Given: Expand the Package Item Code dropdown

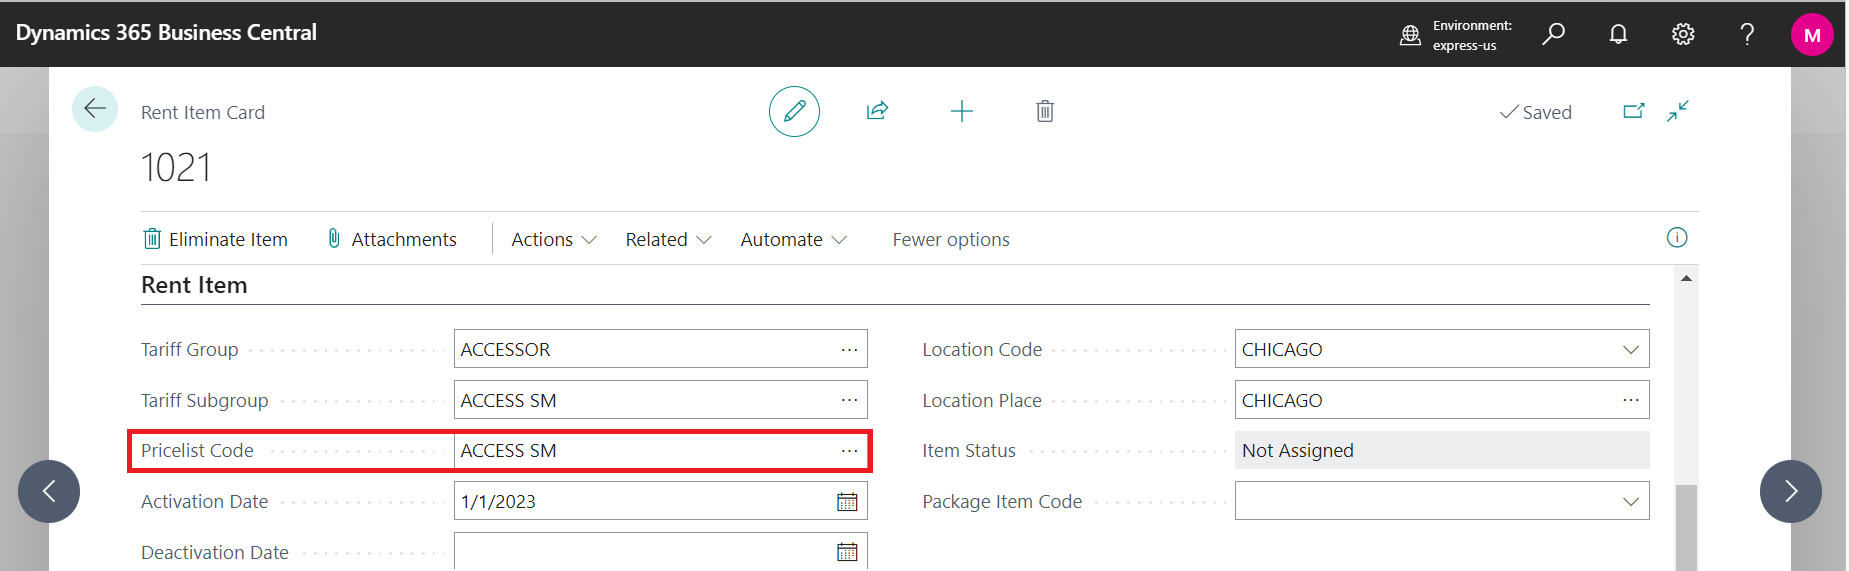Looking at the screenshot, I should coord(1630,502).
